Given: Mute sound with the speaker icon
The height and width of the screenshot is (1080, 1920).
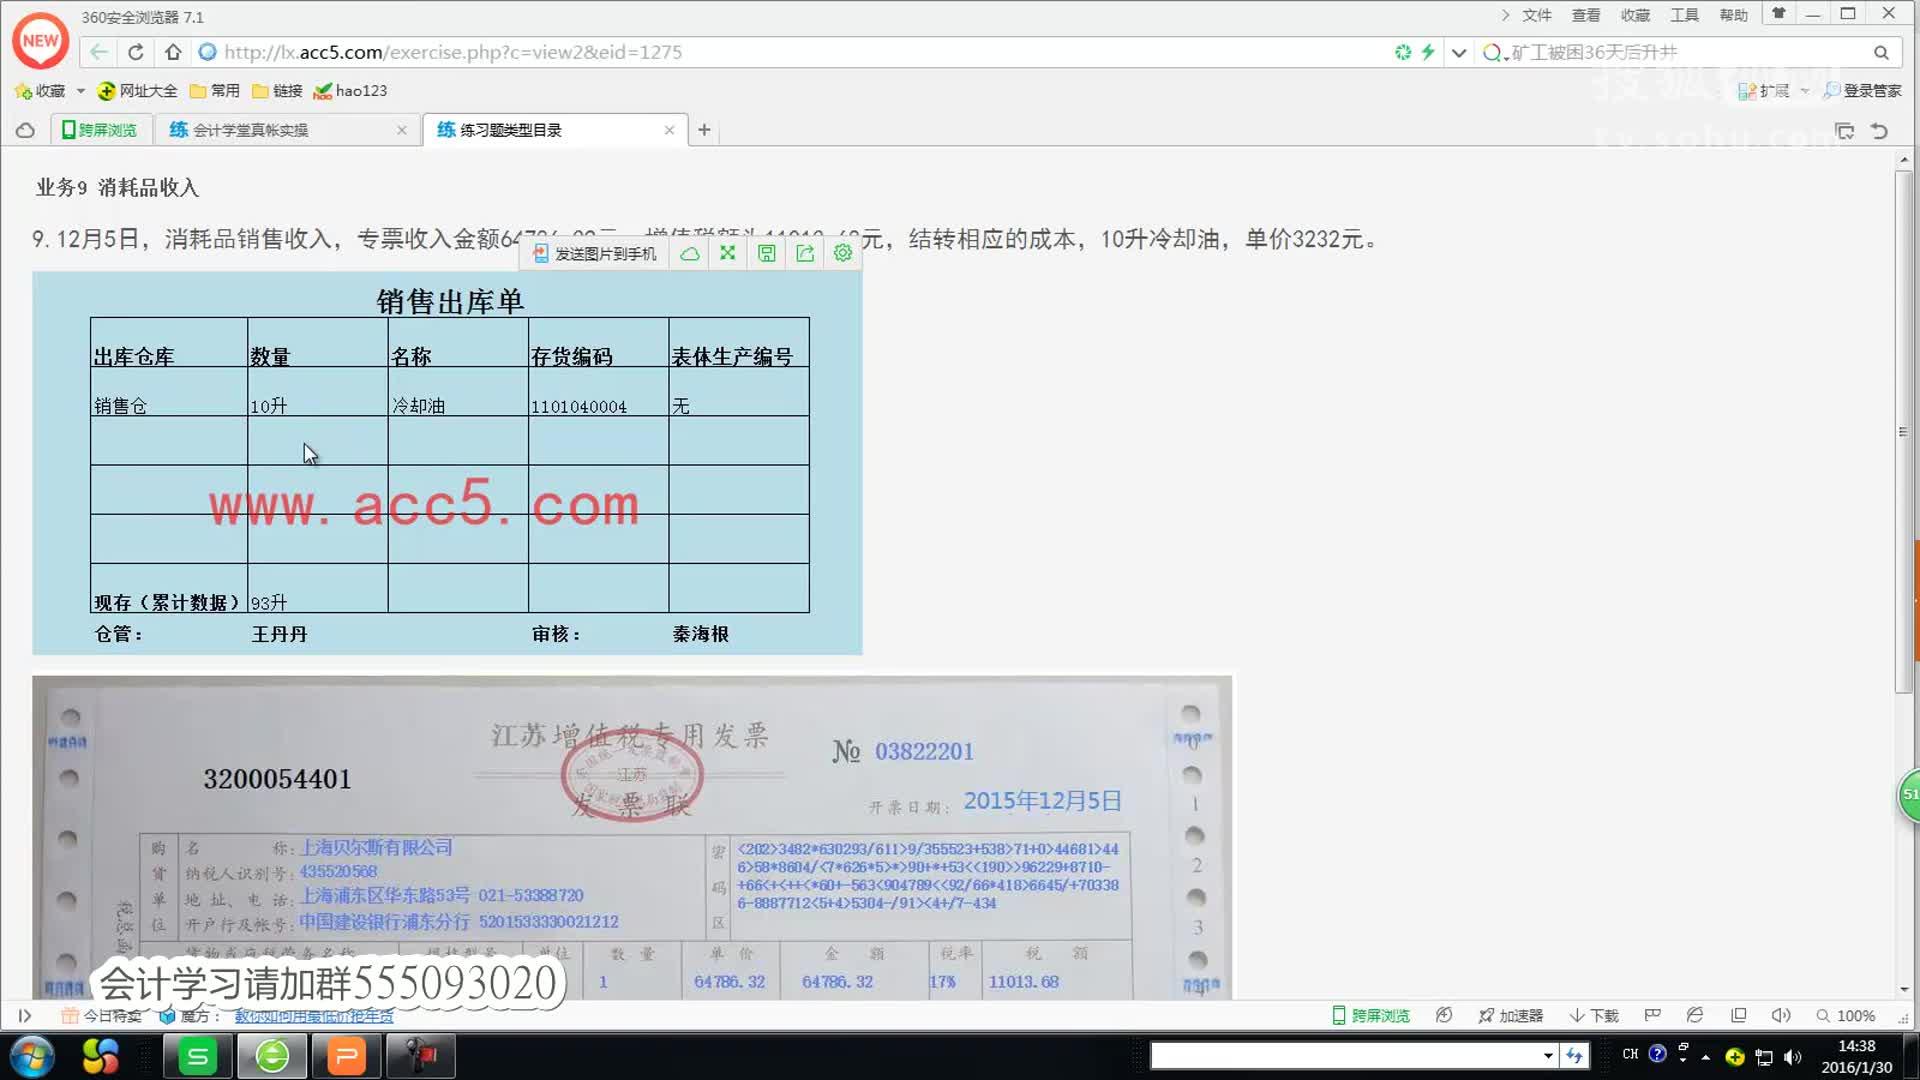Looking at the screenshot, I should tap(1780, 1015).
